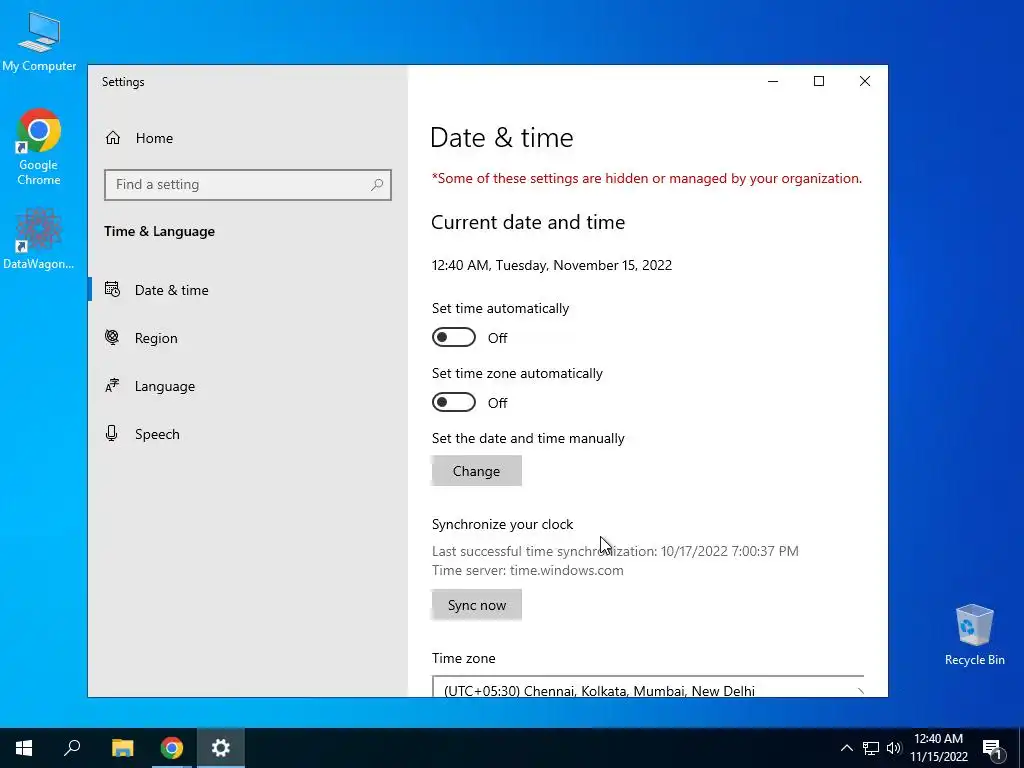Click the current date and time text

click(x=552, y=265)
